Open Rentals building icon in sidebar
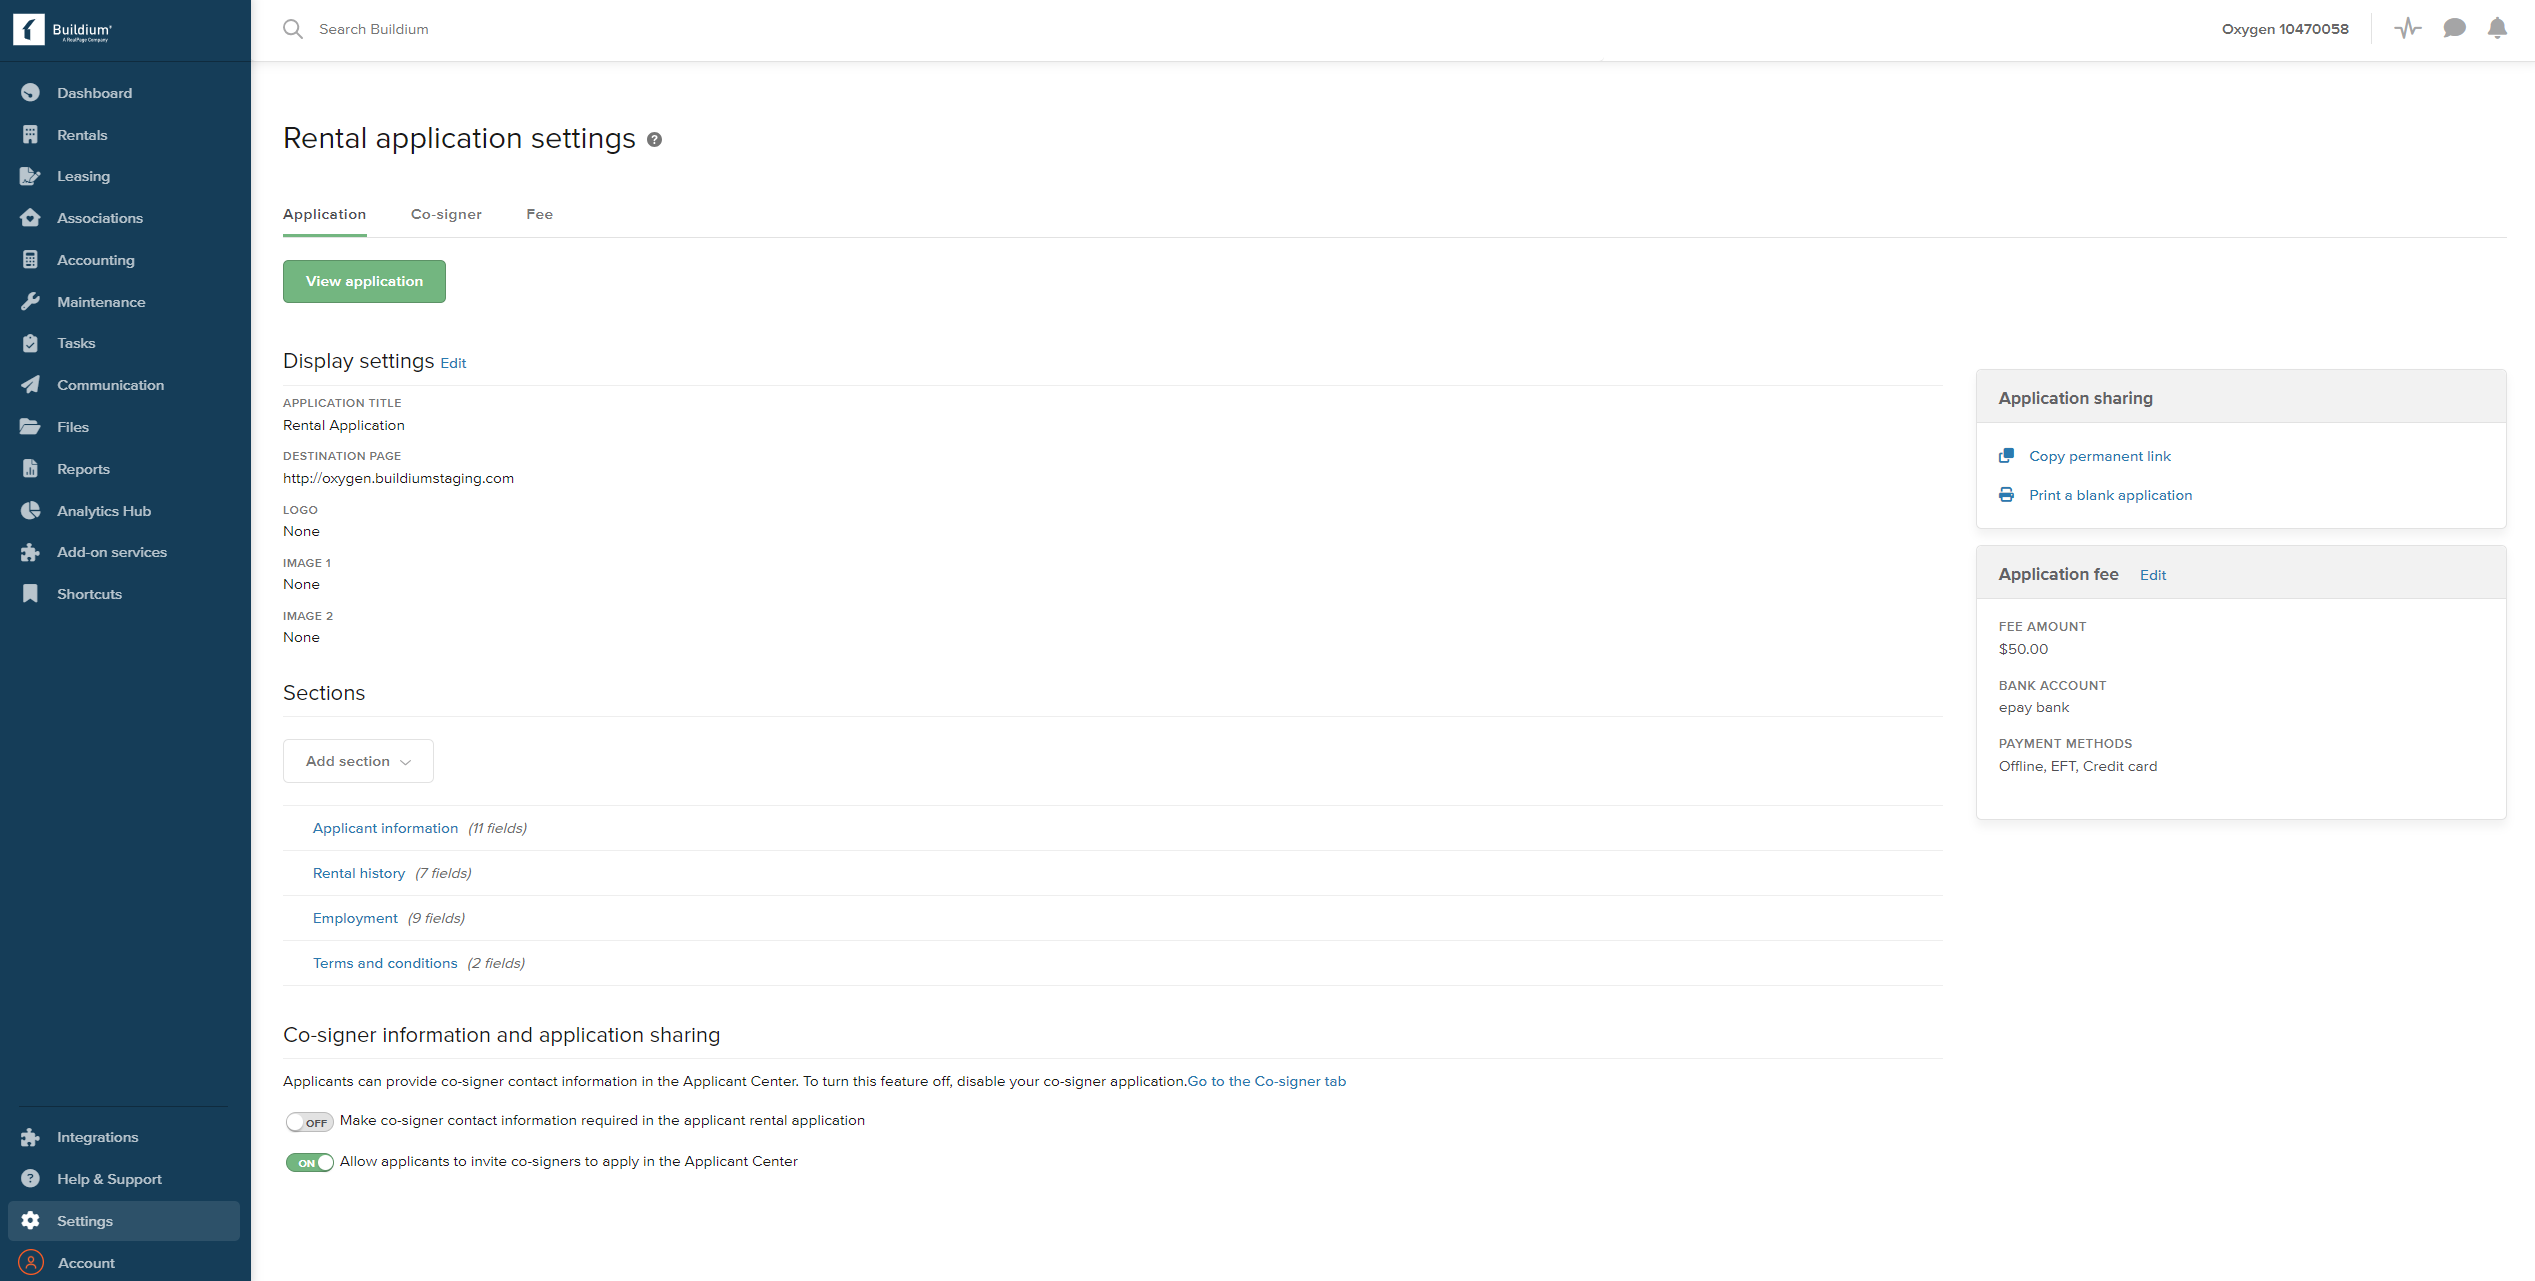Viewport: 2535px width, 1281px height. click(30, 135)
